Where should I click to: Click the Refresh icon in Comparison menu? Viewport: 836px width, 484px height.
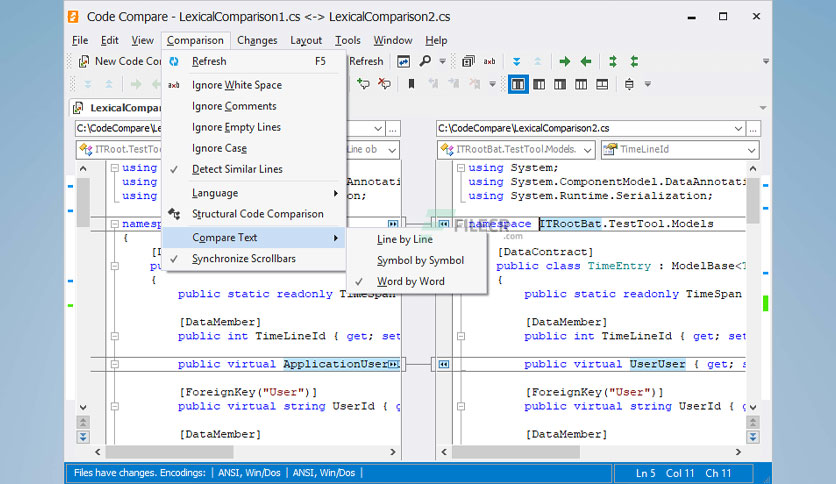tap(174, 61)
